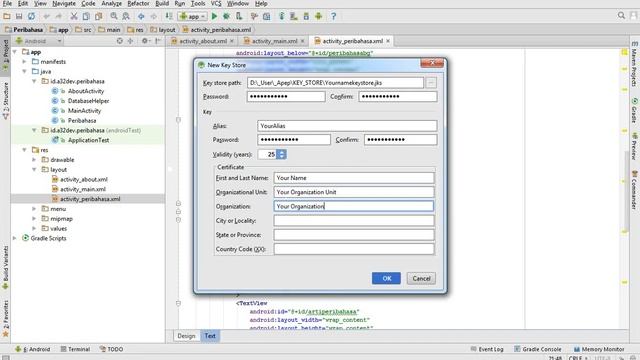Expand the mipmap folder

35,218
